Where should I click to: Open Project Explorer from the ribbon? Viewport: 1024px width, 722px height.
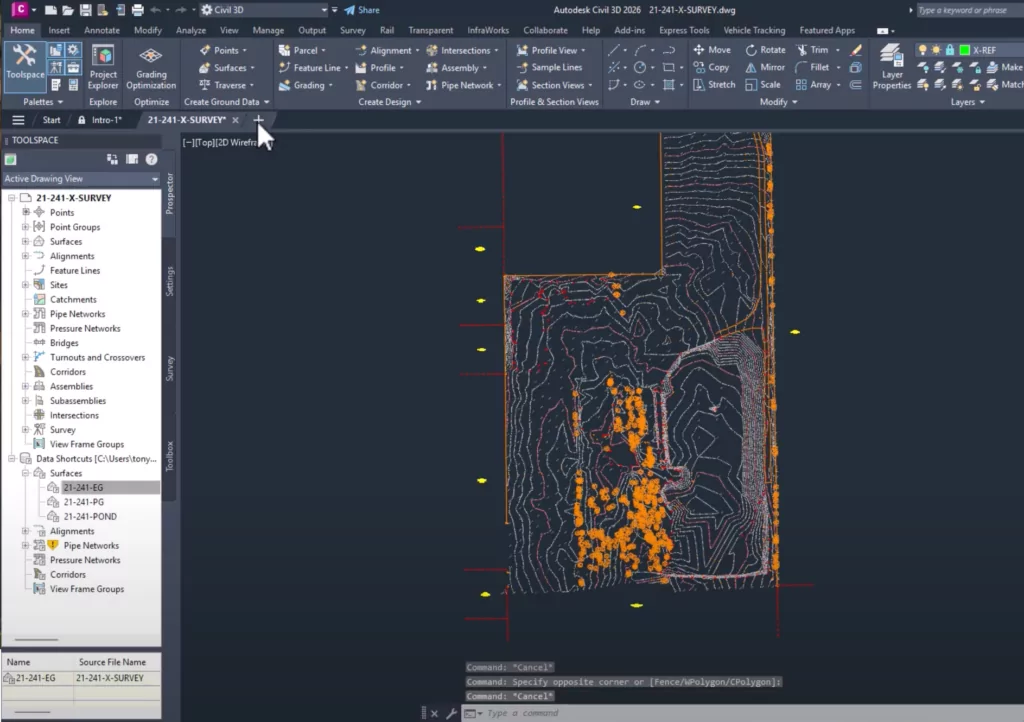coord(102,66)
